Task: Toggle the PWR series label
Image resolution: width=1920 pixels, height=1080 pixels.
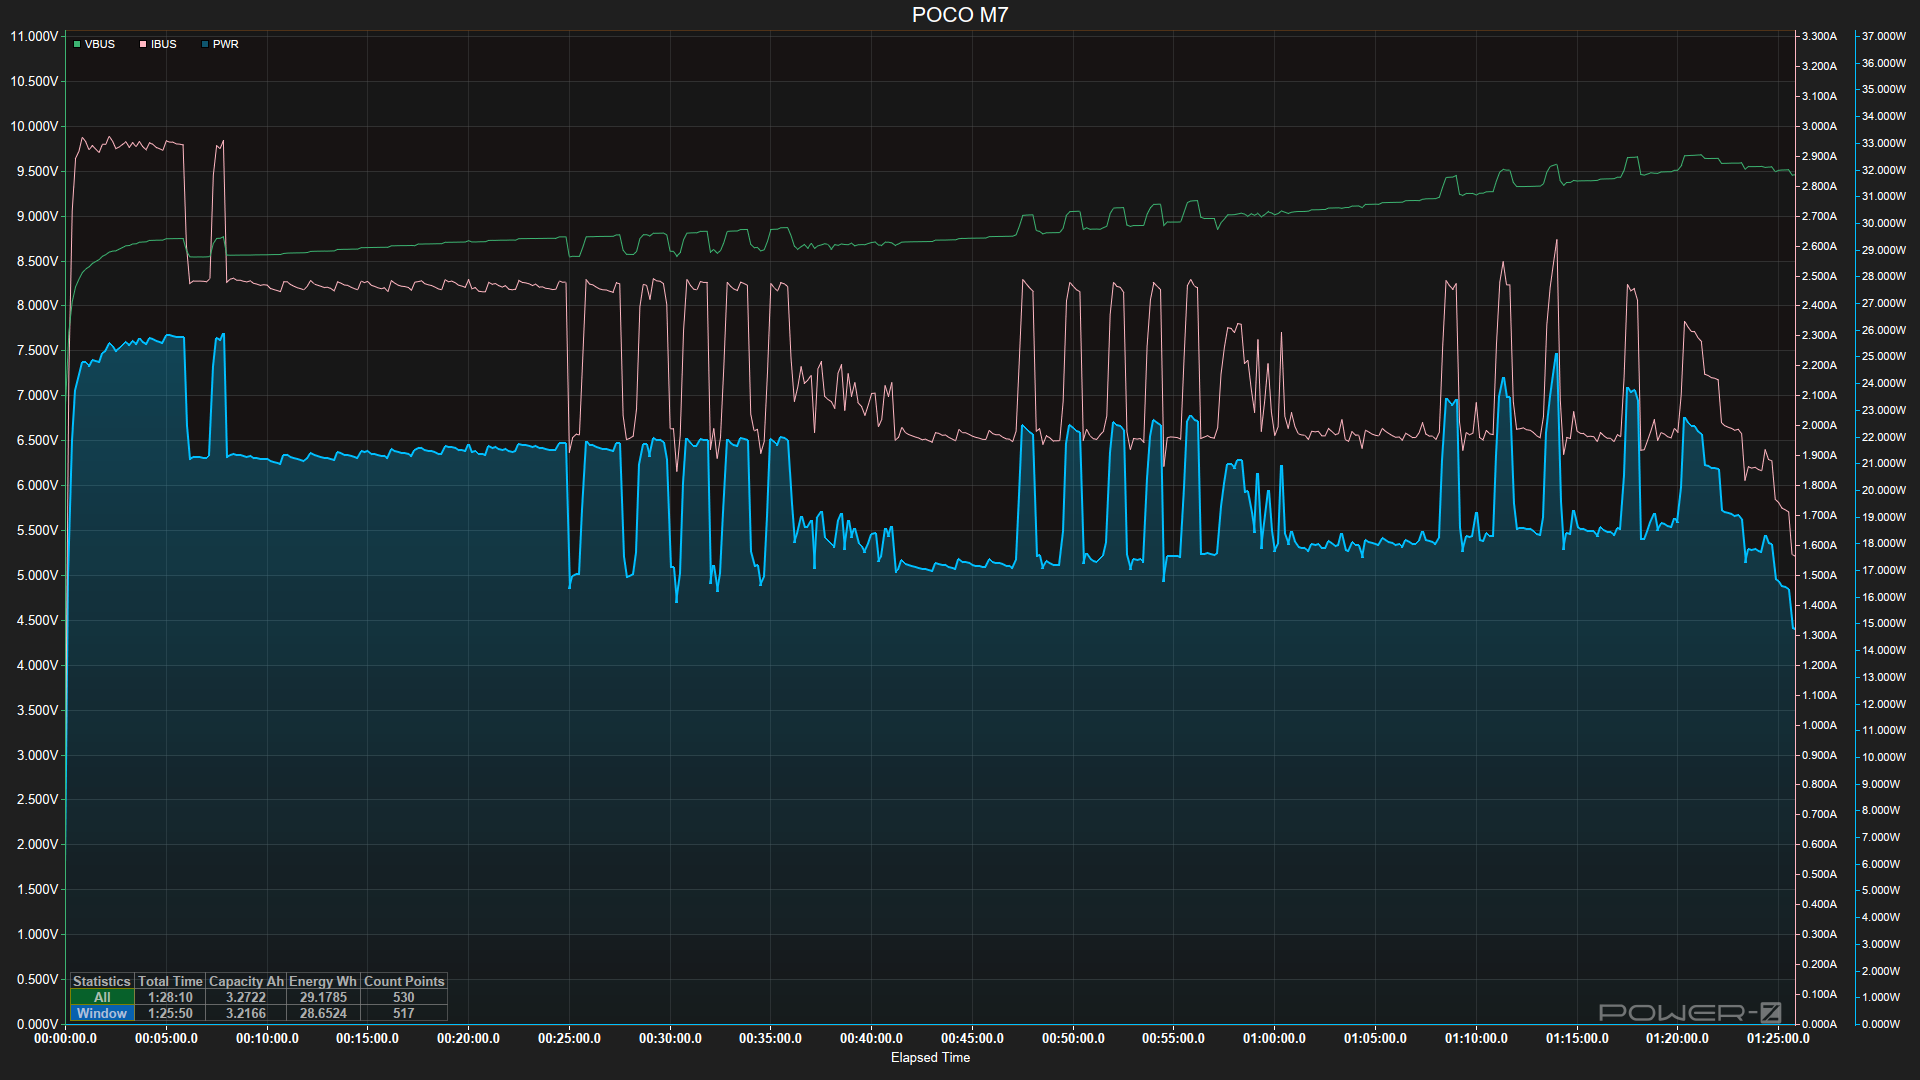Action: [226, 44]
